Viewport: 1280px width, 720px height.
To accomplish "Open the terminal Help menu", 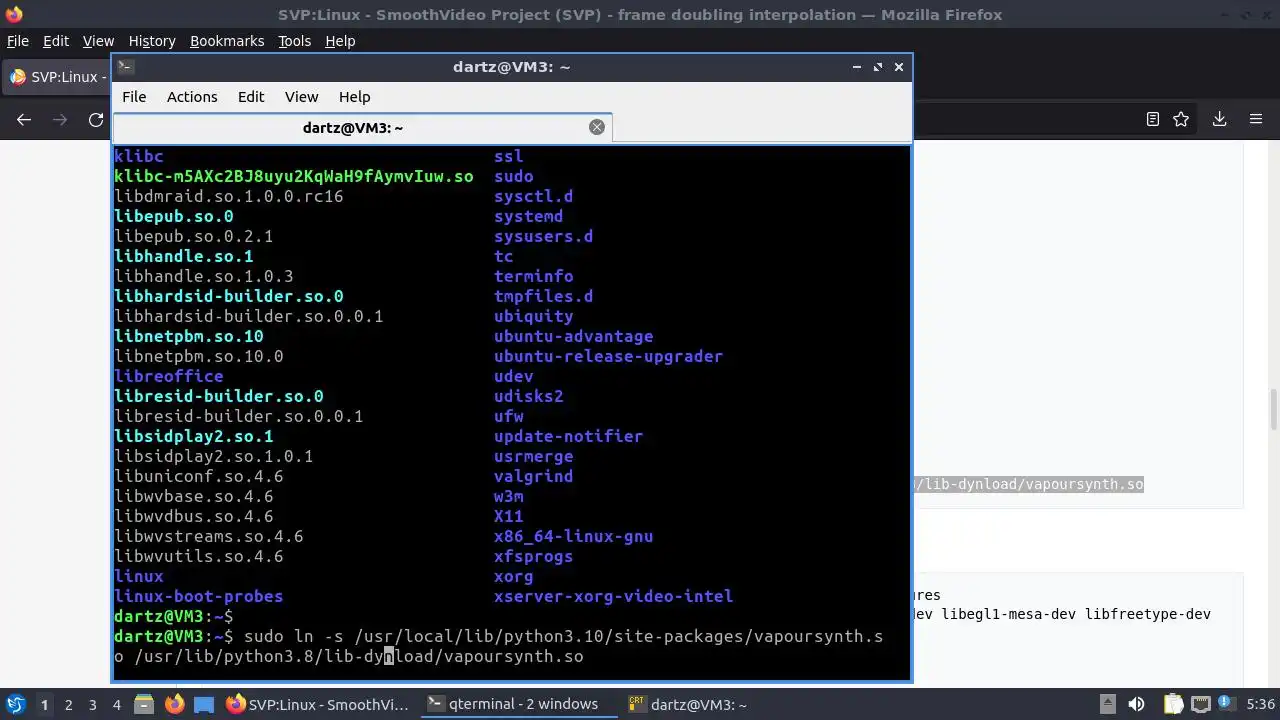I will point(354,97).
